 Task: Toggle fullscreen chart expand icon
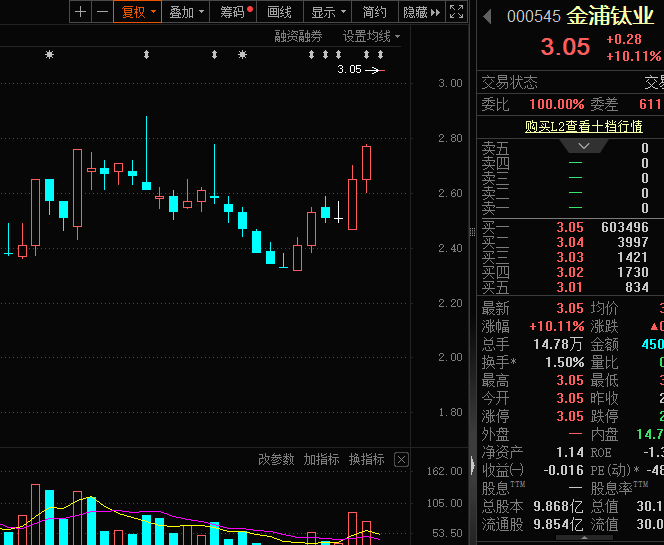point(456,12)
